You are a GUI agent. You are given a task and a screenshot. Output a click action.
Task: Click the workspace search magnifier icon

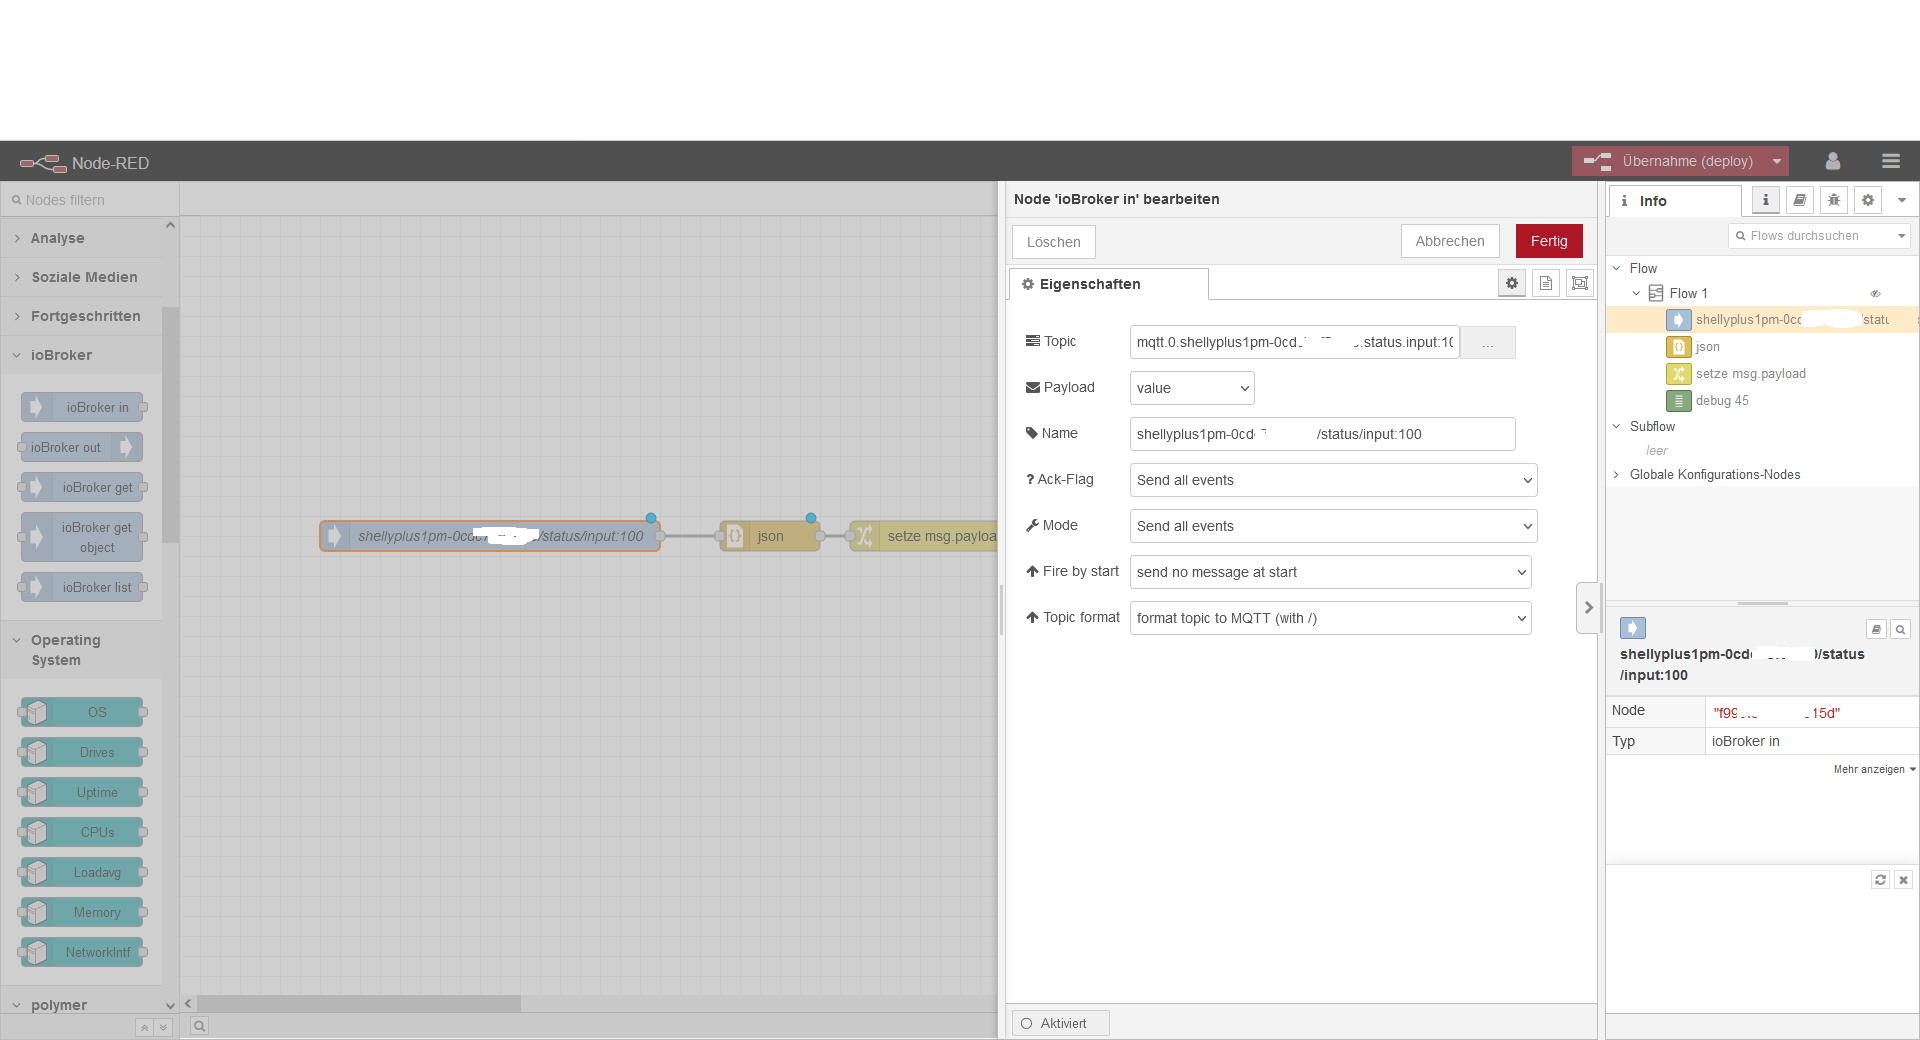click(199, 1026)
